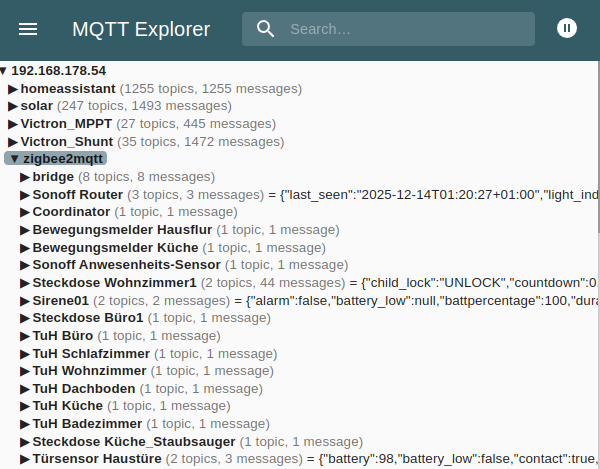Click the search magnifier icon
This screenshot has height=469, width=600.
tap(265, 29)
